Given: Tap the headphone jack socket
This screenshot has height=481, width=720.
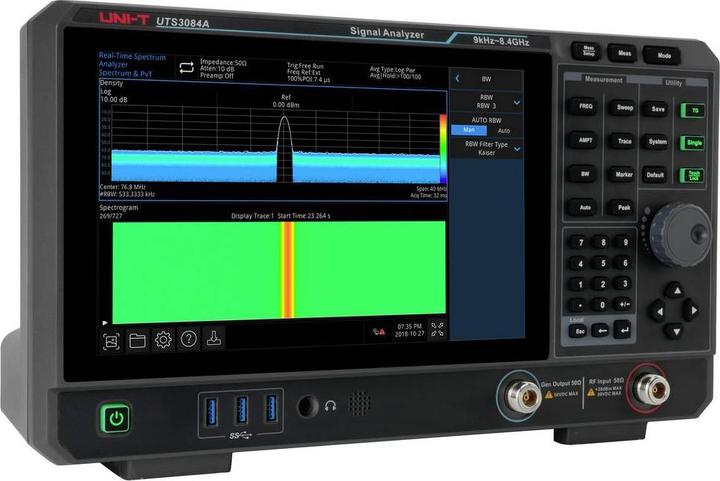Looking at the screenshot, I should tap(307, 406).
